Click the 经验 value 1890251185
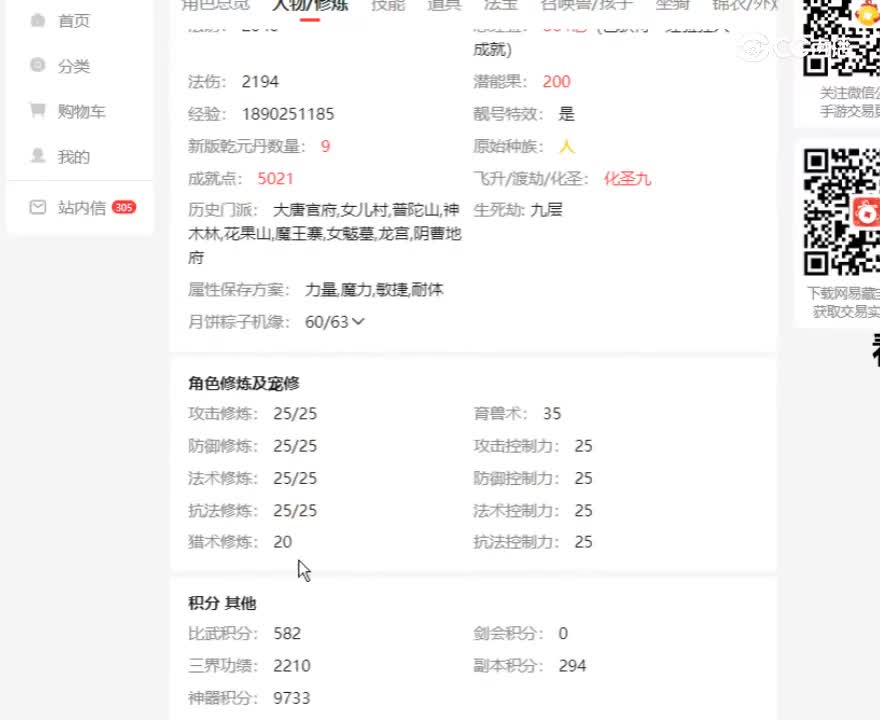 click(x=288, y=114)
